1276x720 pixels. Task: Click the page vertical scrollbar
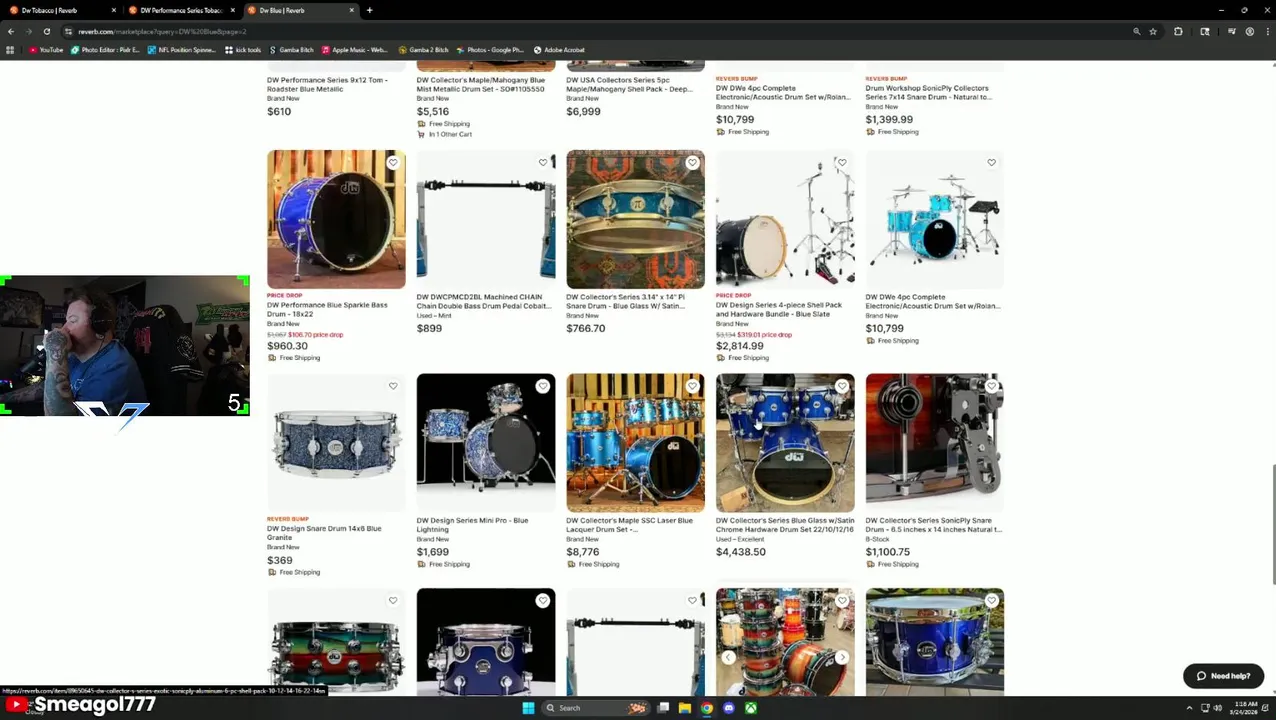tap(1272, 525)
